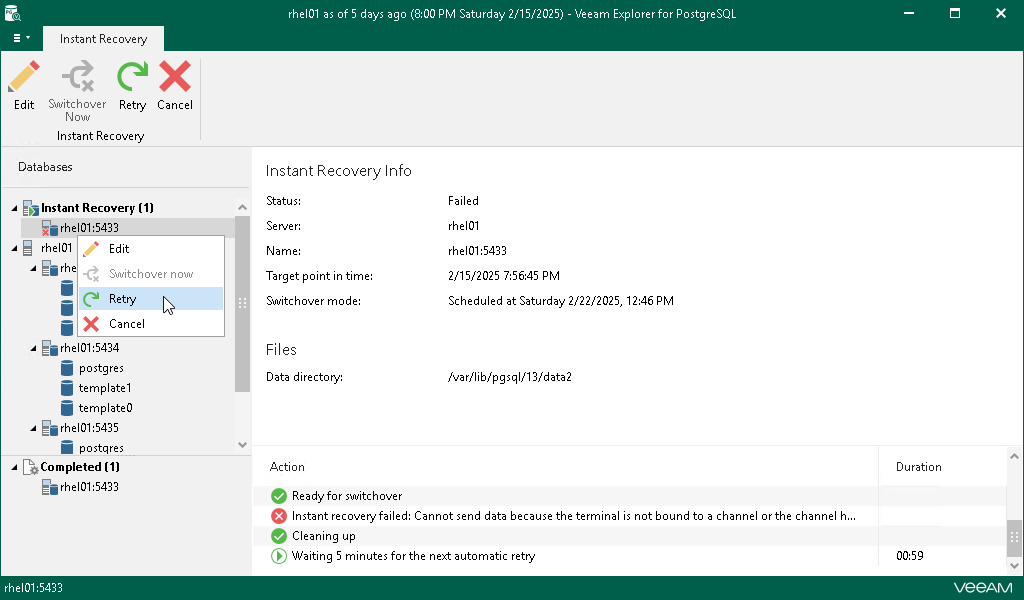Choose Retry from the context menu
This screenshot has height=600, width=1024.
(x=151, y=298)
